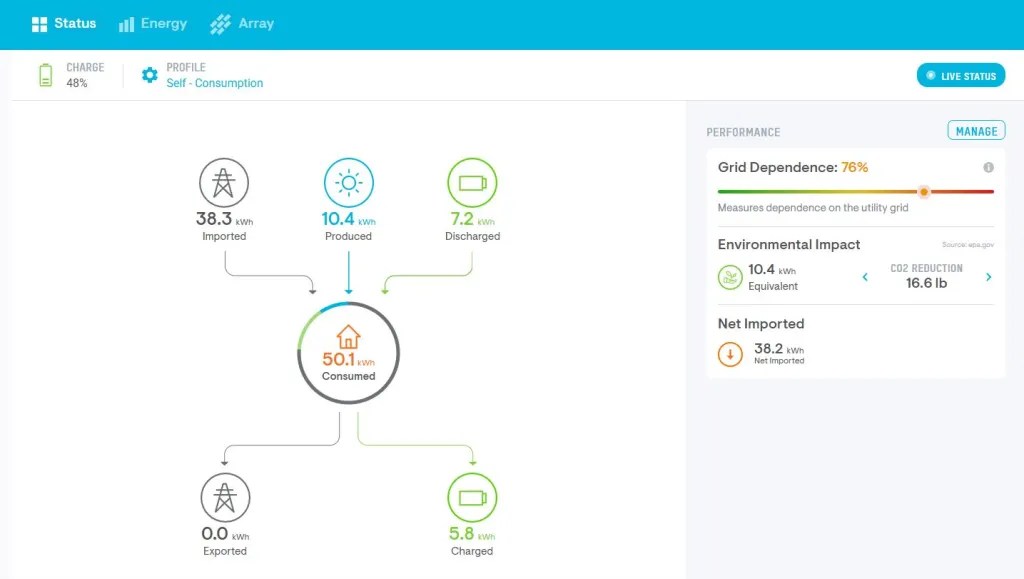Click the 7.2 kWh Discharged value

coord(472,219)
